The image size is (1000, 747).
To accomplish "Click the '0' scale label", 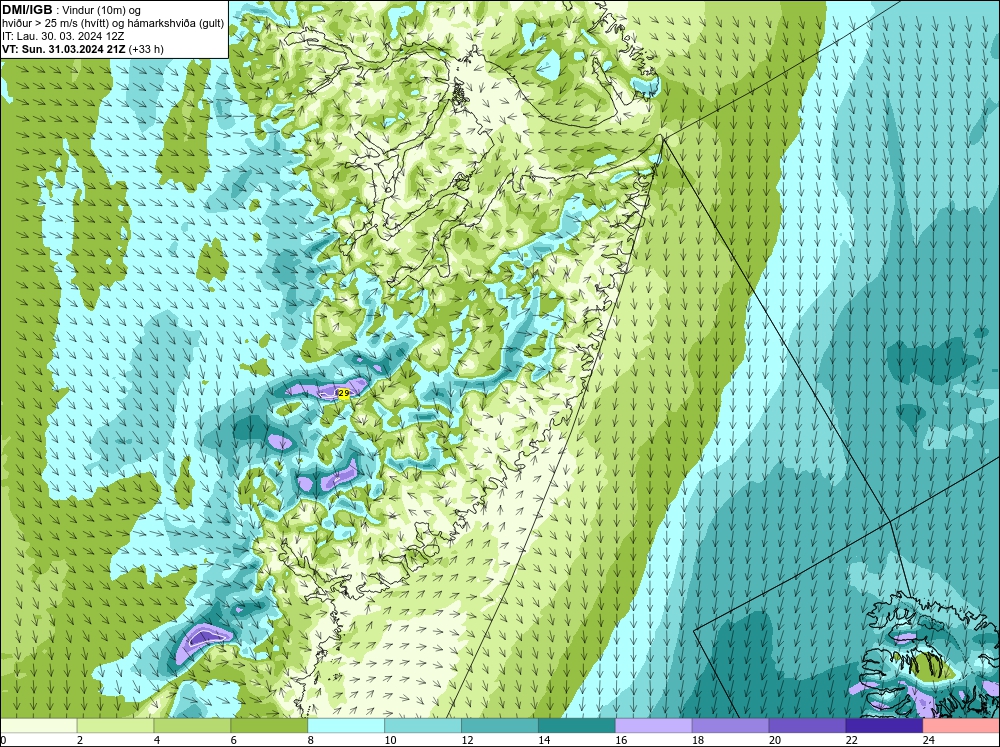I will (3, 740).
